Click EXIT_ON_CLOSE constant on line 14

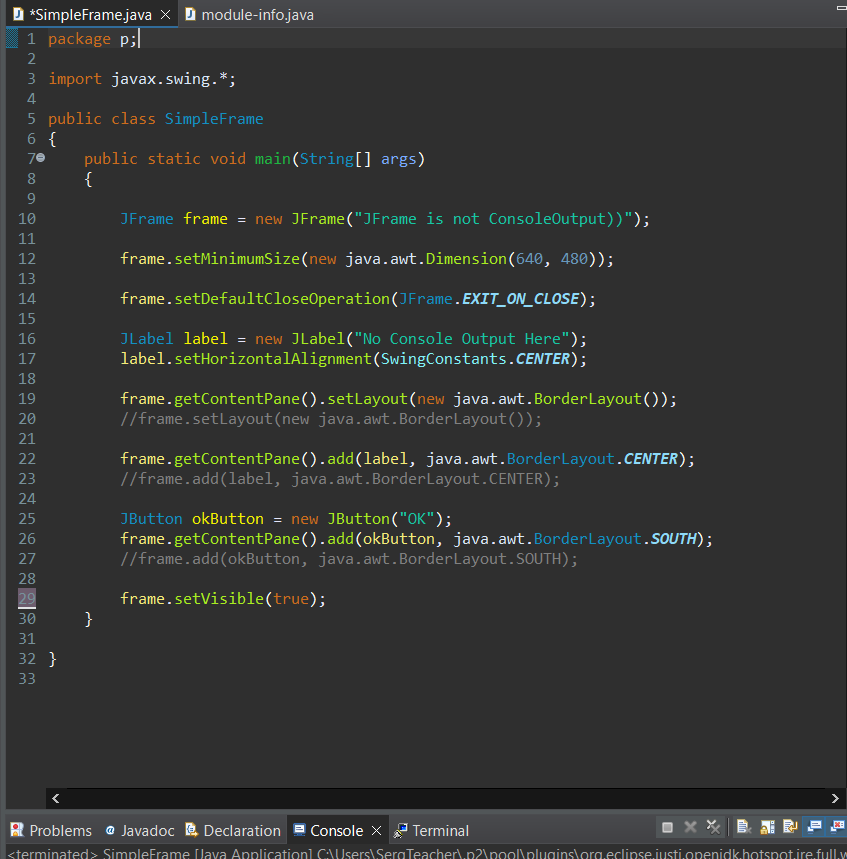pos(520,299)
